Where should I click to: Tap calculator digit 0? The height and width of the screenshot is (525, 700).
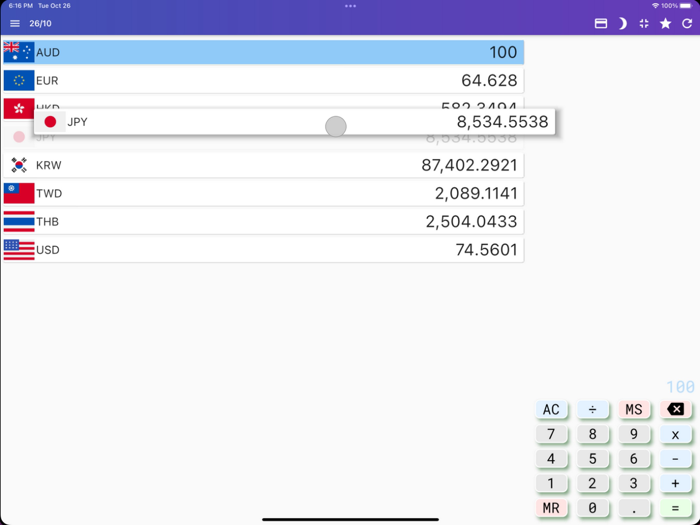click(x=592, y=508)
